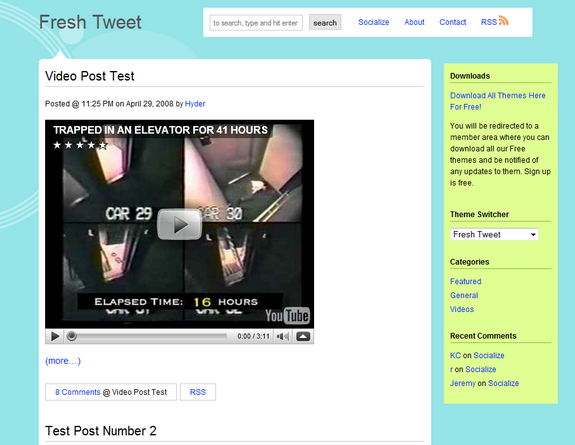
Task: Click the large play overlay on video
Action: click(179, 224)
